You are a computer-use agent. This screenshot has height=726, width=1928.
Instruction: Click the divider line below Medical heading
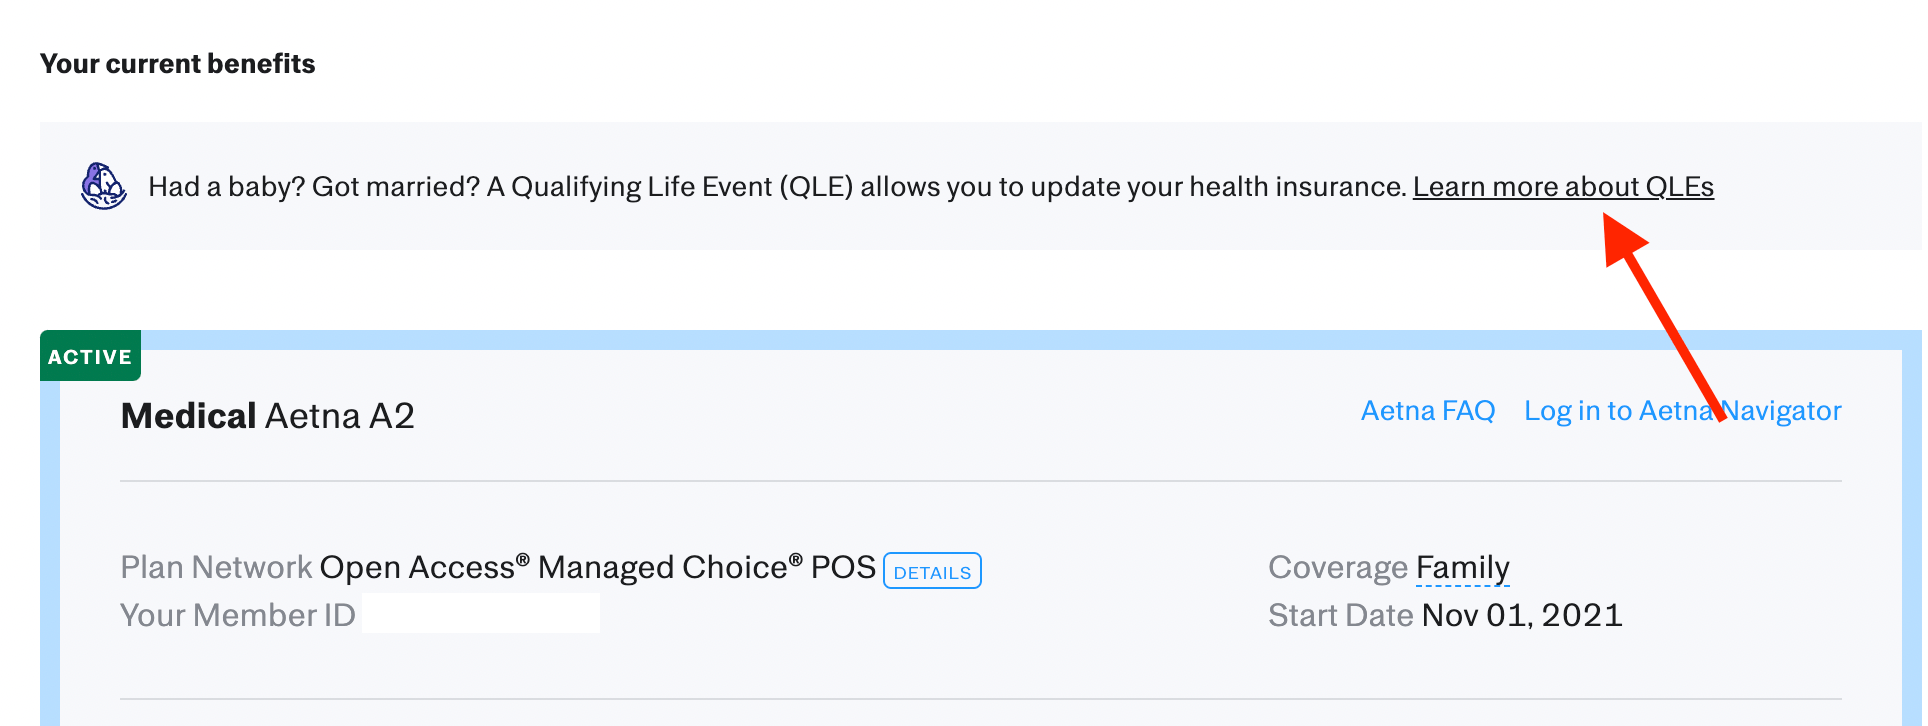click(980, 481)
